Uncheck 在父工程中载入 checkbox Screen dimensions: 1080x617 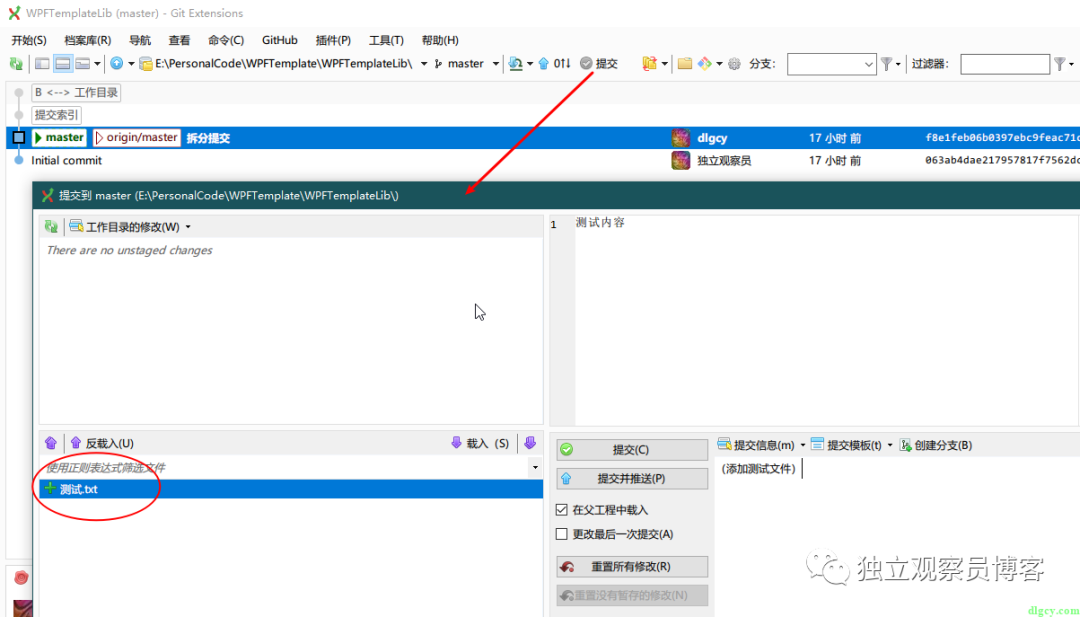click(x=562, y=509)
